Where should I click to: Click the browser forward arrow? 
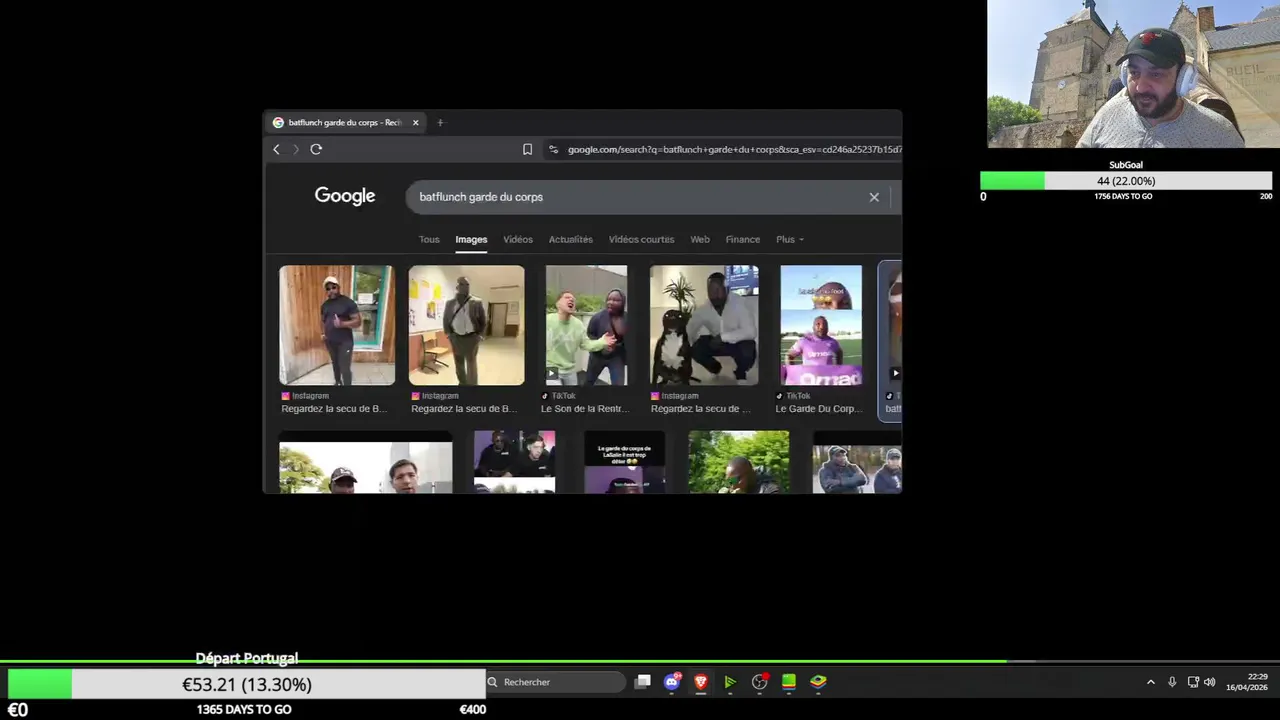[296, 149]
